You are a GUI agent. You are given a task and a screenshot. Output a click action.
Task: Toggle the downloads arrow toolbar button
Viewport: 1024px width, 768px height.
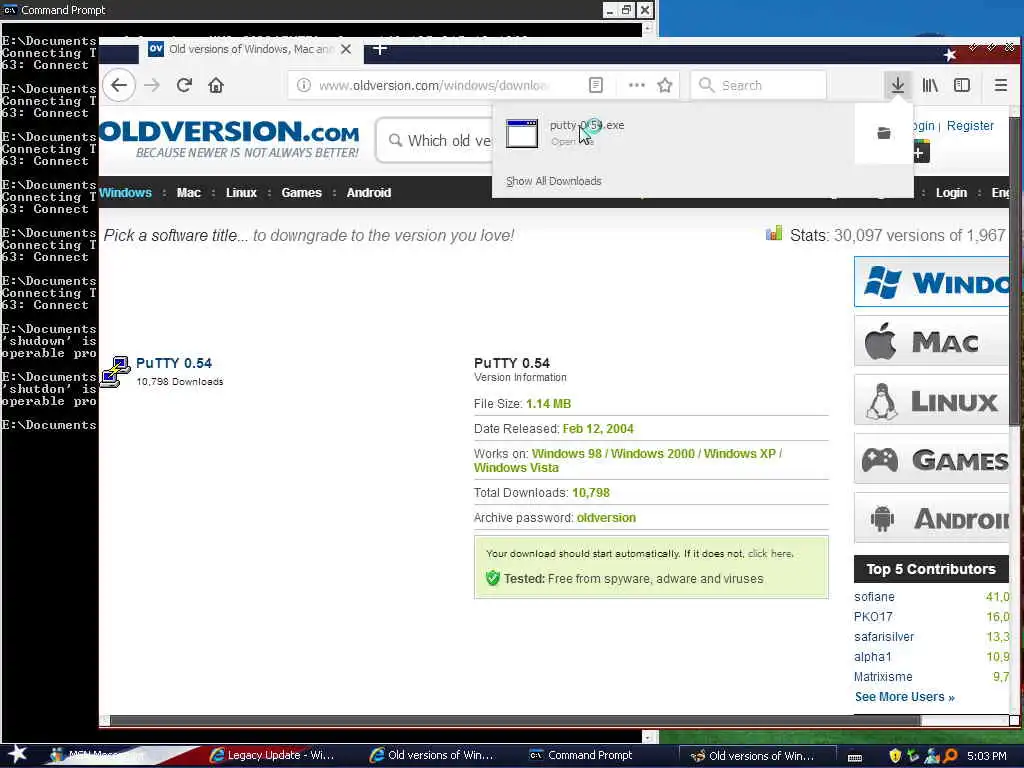pos(898,86)
